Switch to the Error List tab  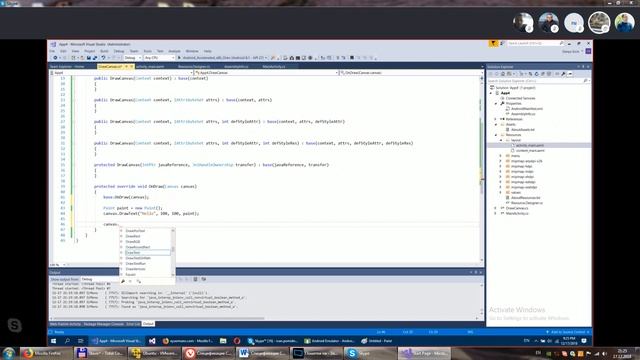click(133, 324)
